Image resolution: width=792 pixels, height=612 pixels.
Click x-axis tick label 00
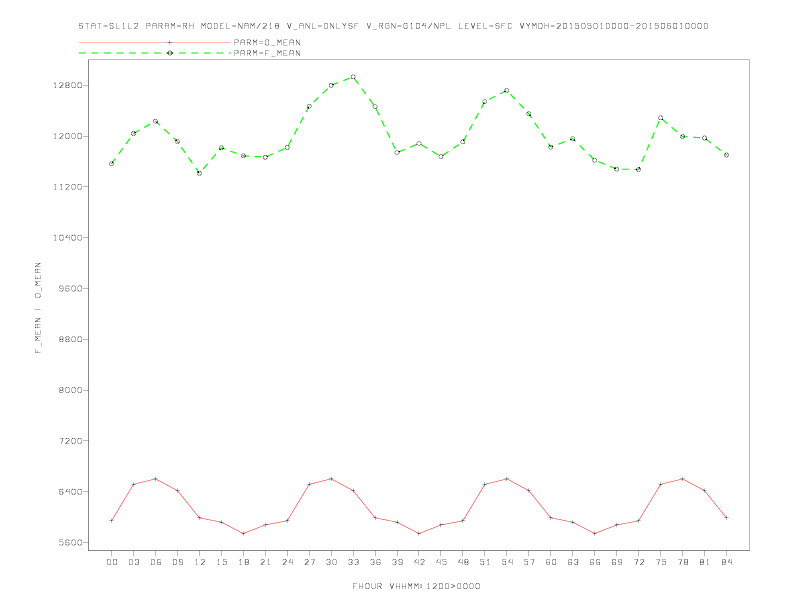pos(112,562)
